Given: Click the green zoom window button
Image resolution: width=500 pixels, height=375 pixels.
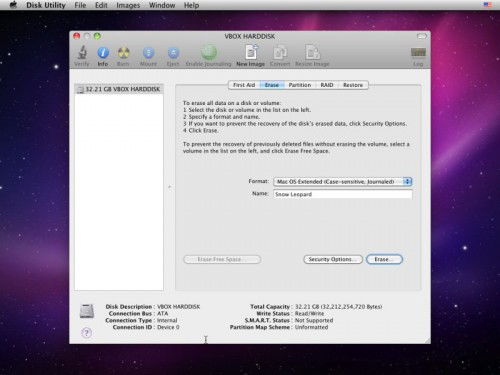Looking at the screenshot, I should click(97, 36).
